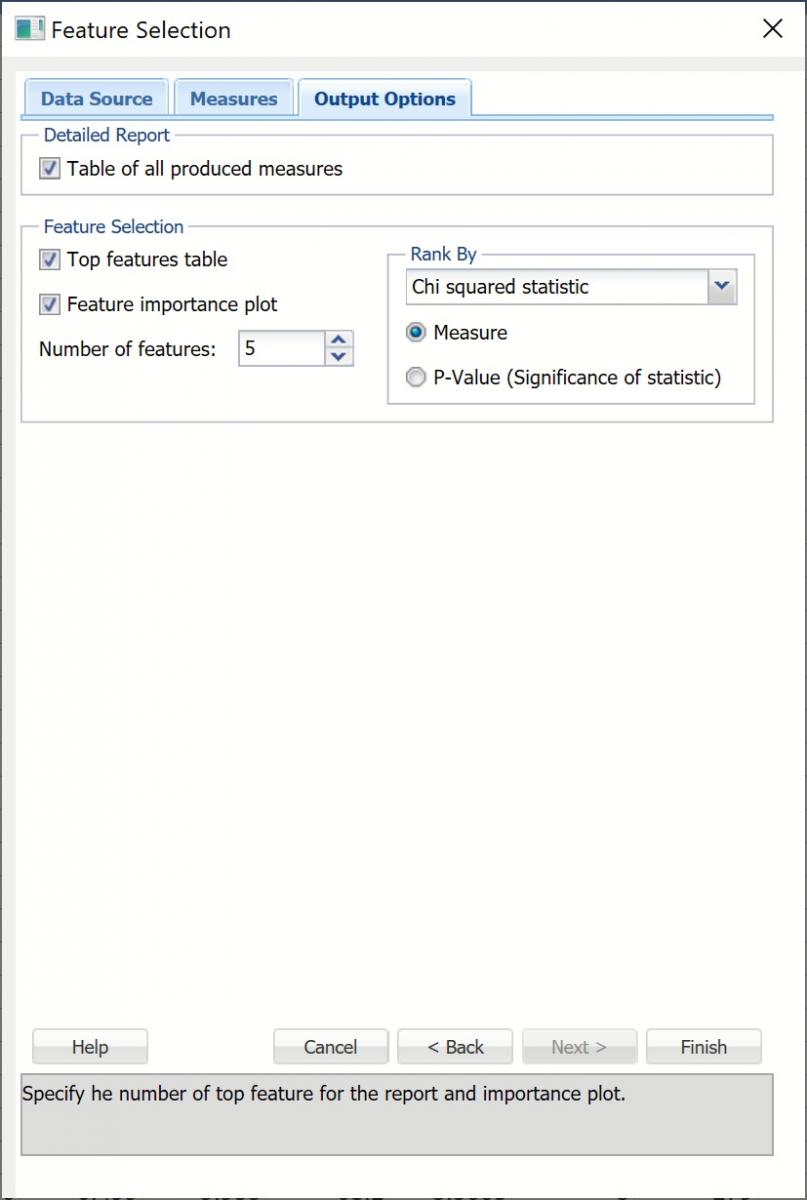
Task: Click the Finish button
Action: pos(703,1047)
